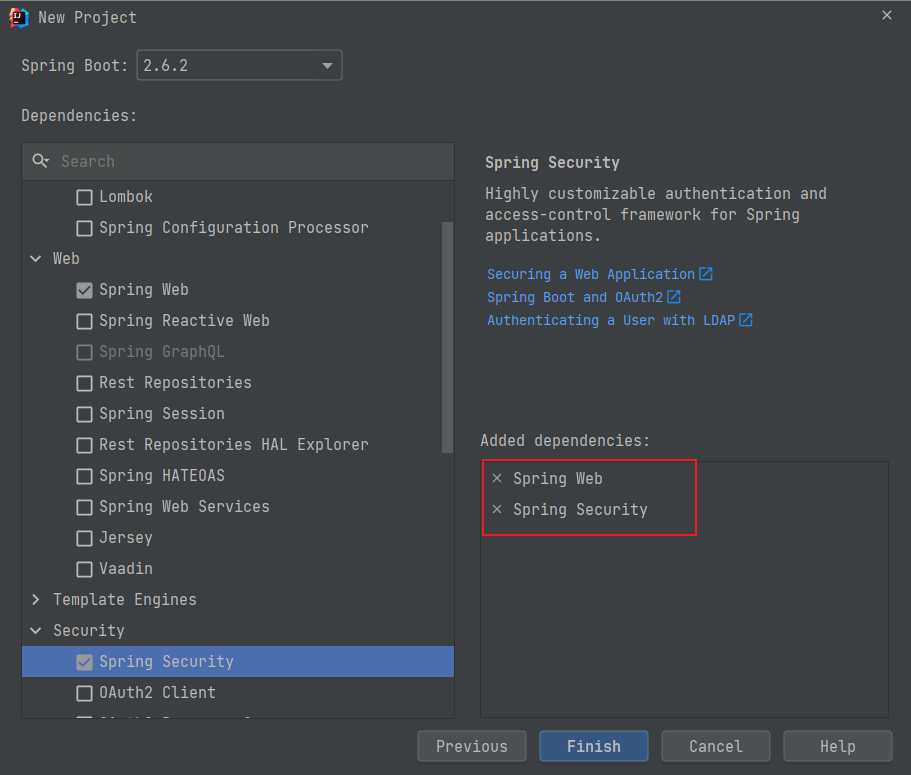Remove Spring Web from added dependencies
The height and width of the screenshot is (775, 911).
497,479
